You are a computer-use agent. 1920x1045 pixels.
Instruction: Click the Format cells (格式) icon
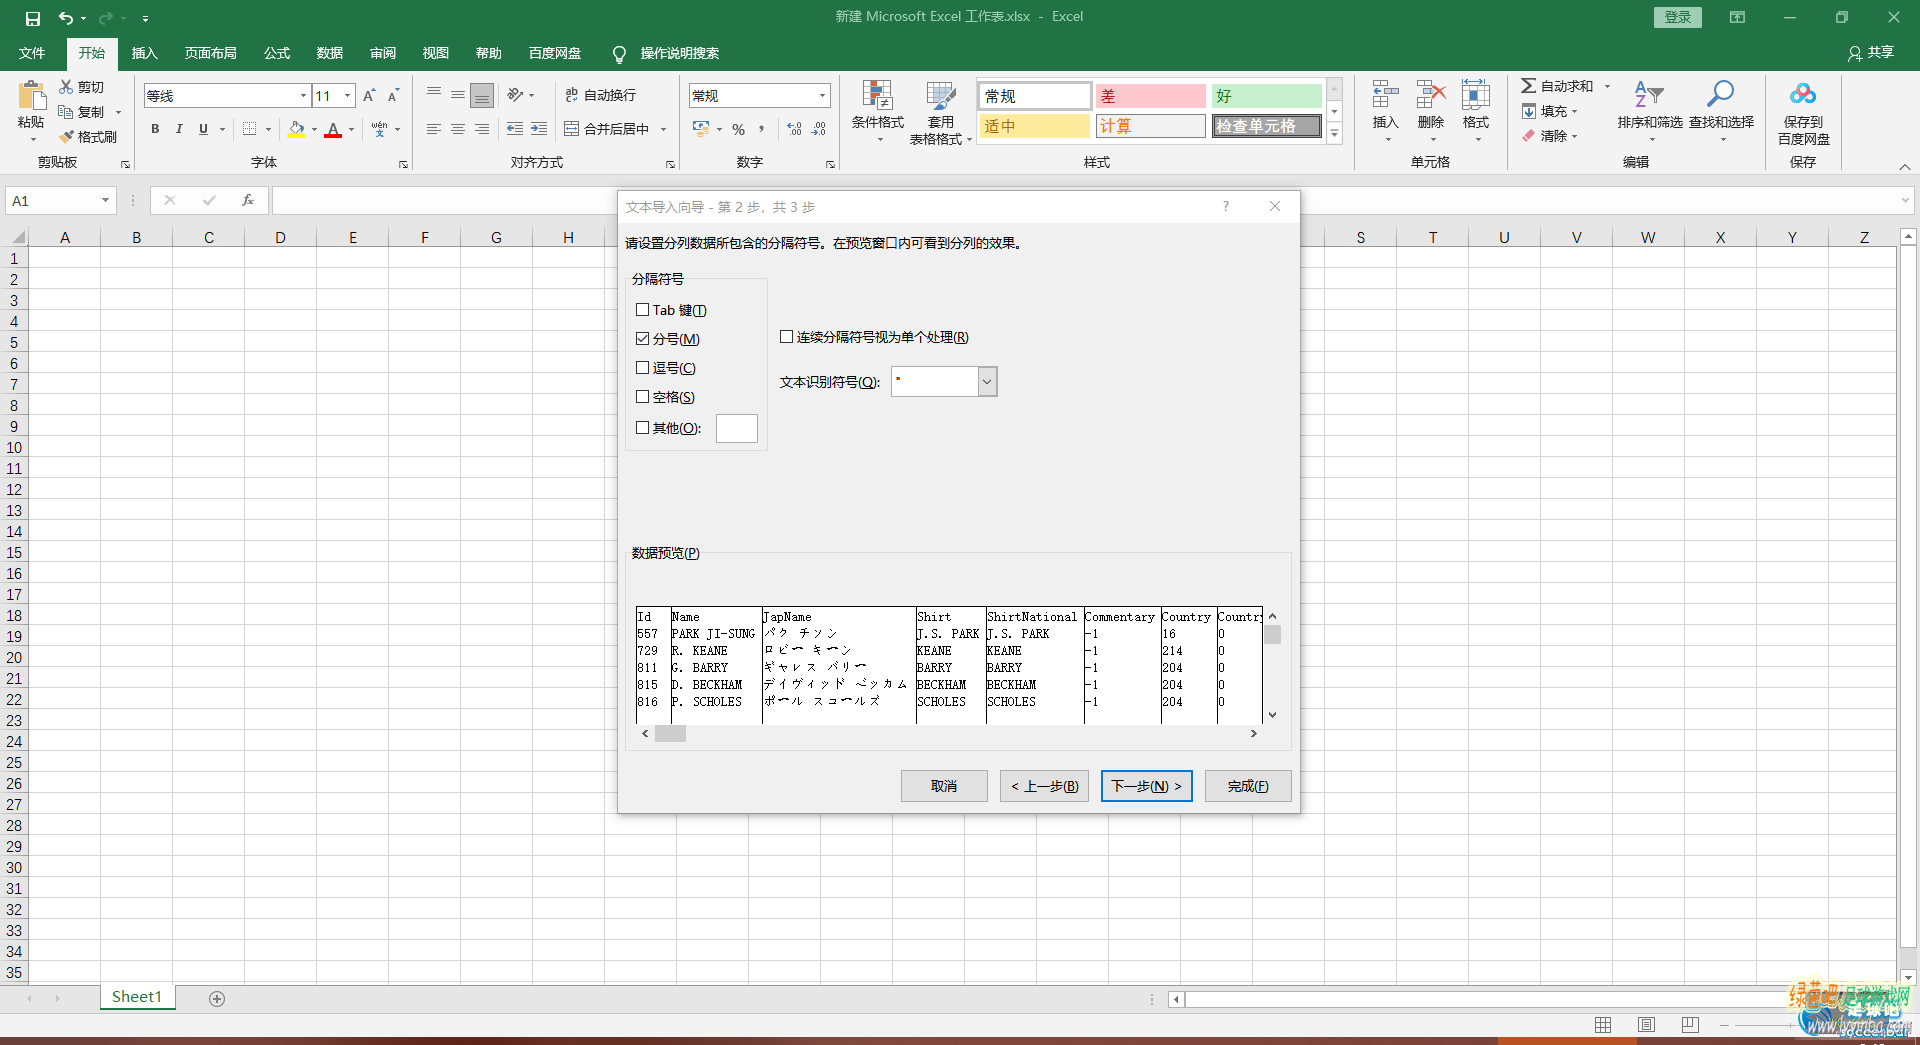tap(1476, 95)
